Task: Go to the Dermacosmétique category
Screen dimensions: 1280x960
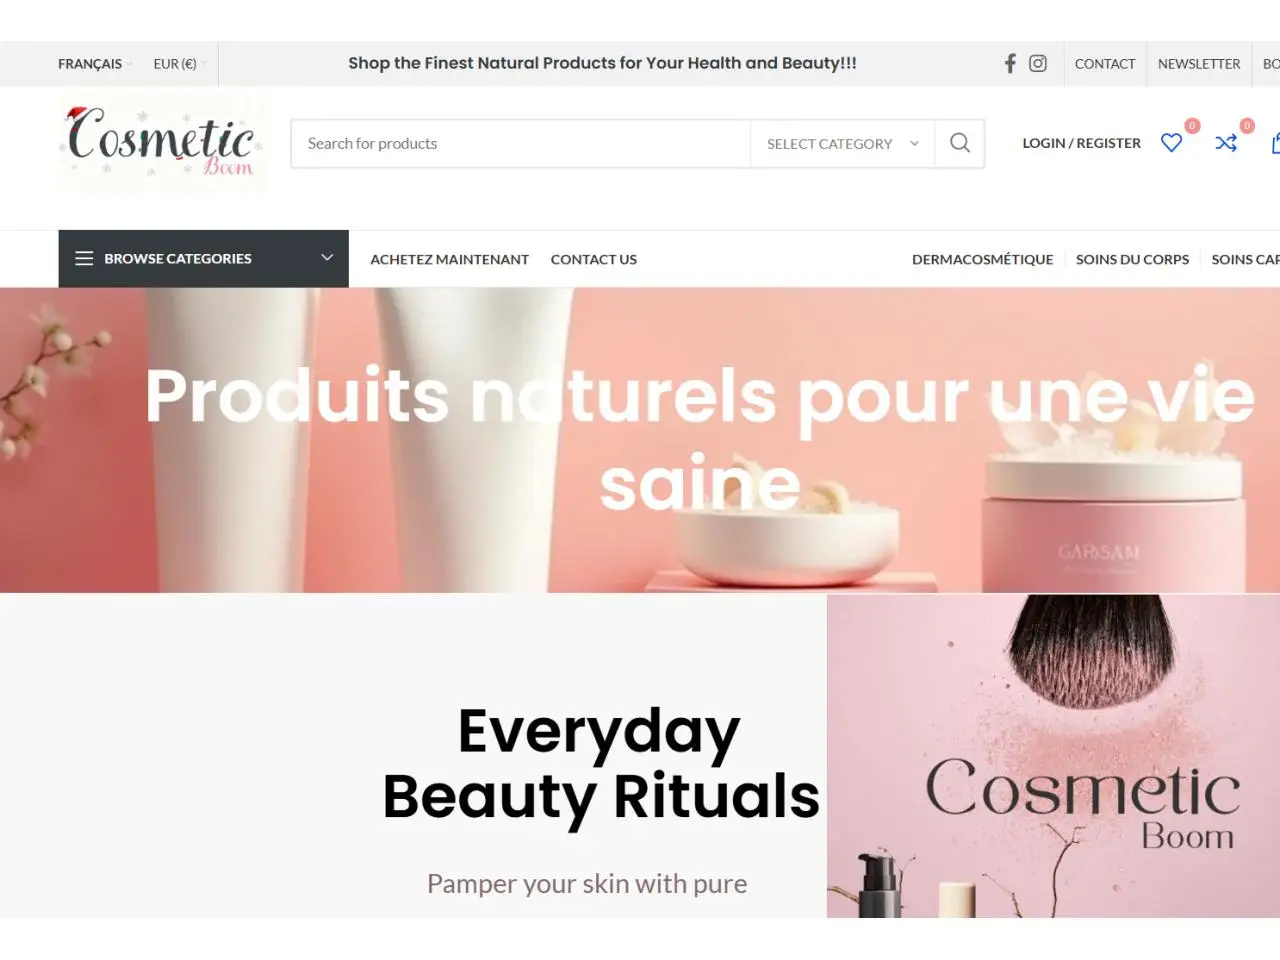Action: tap(982, 259)
